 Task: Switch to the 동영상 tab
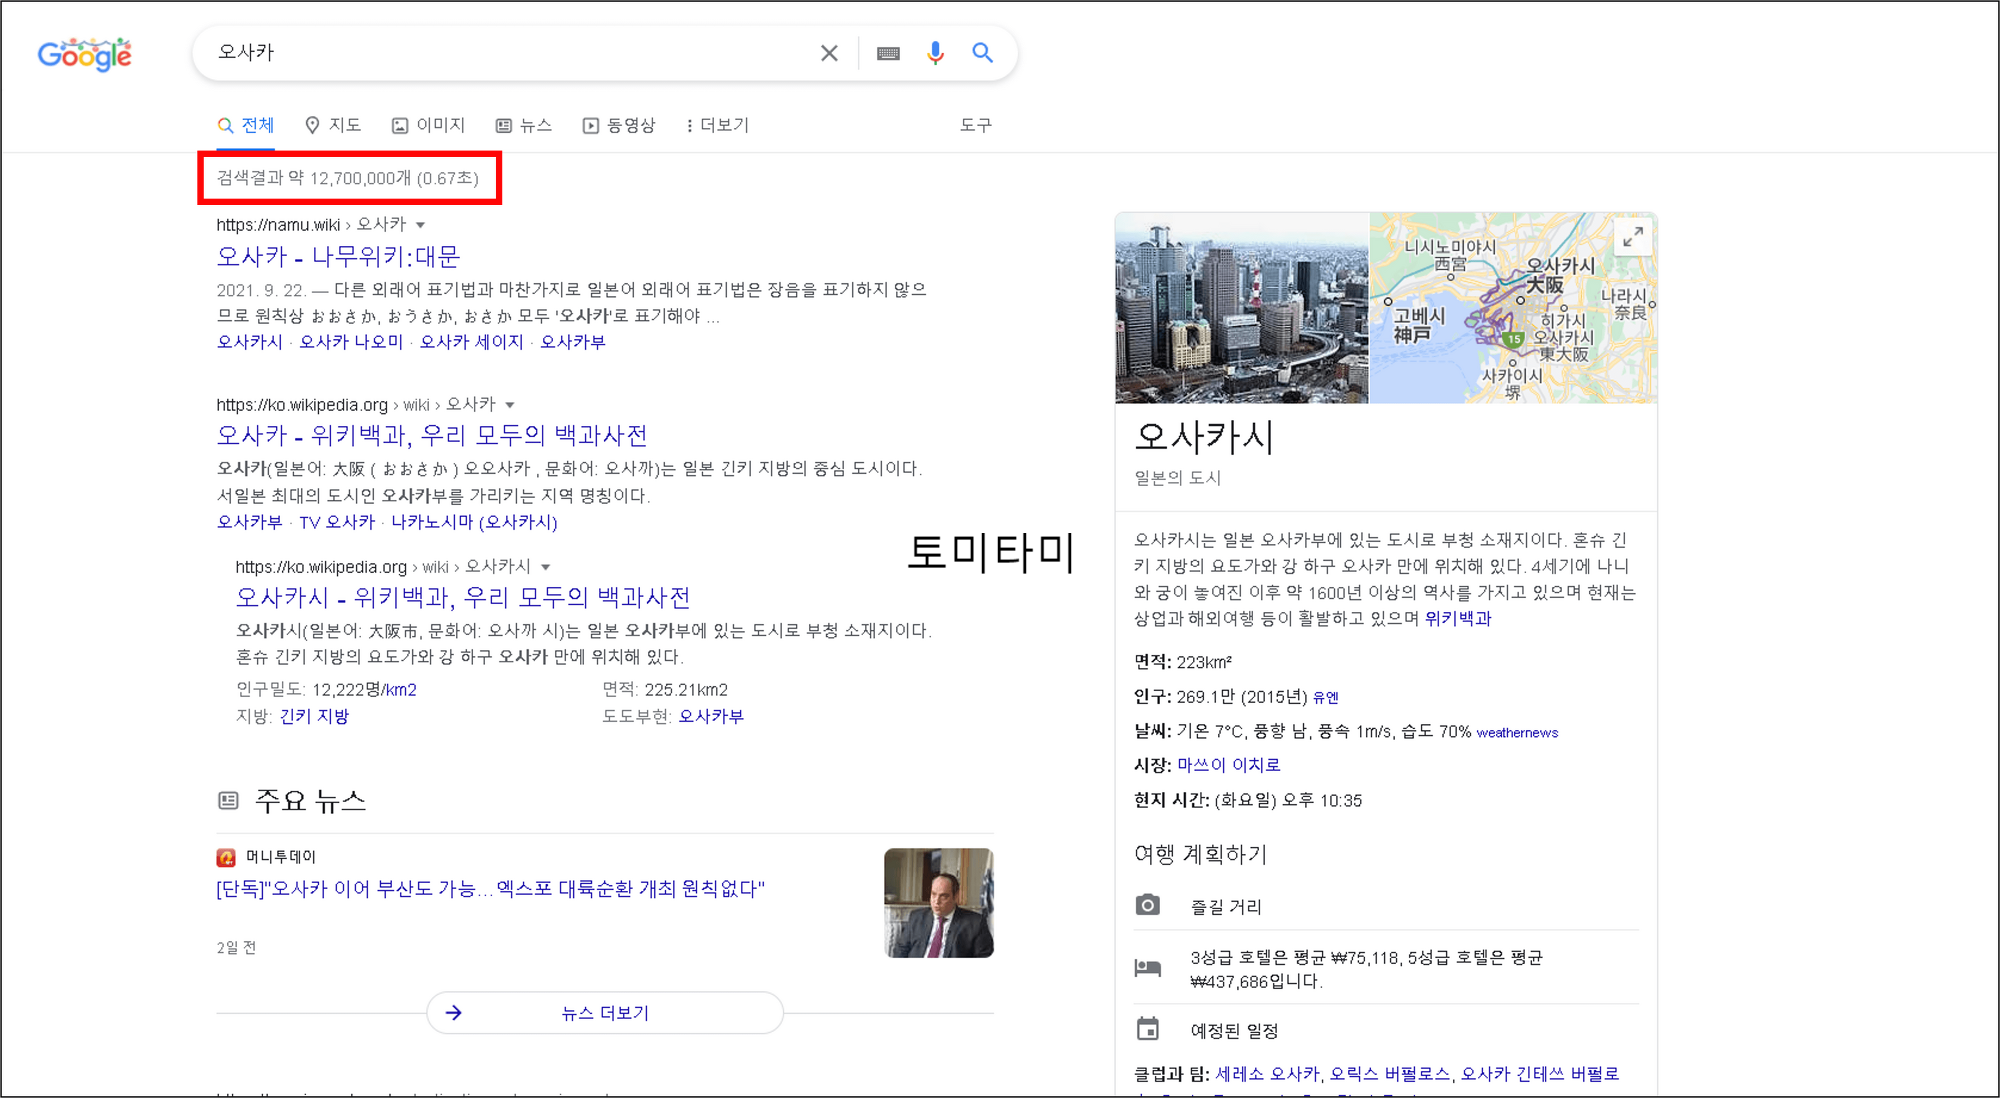[619, 125]
